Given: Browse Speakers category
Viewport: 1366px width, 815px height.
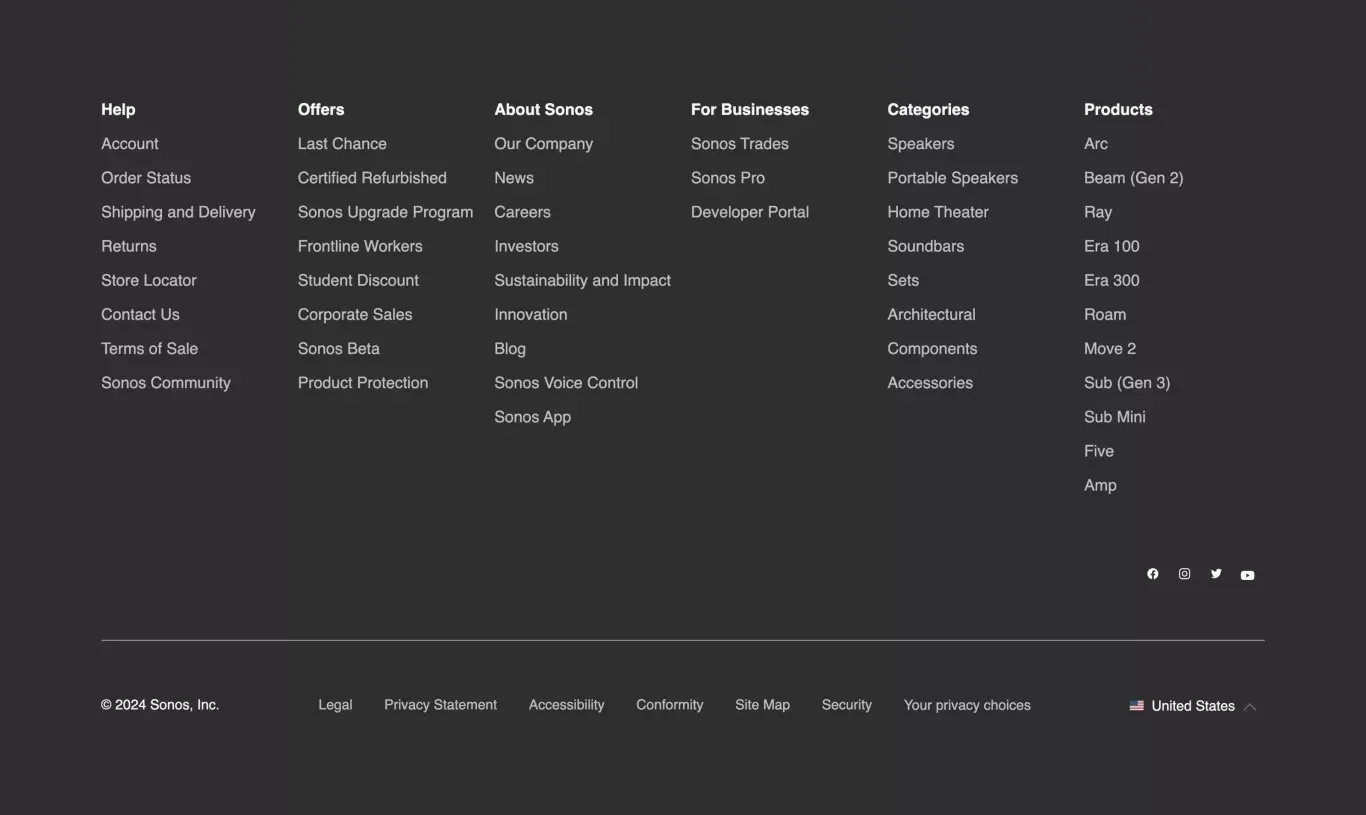Looking at the screenshot, I should pos(921,144).
